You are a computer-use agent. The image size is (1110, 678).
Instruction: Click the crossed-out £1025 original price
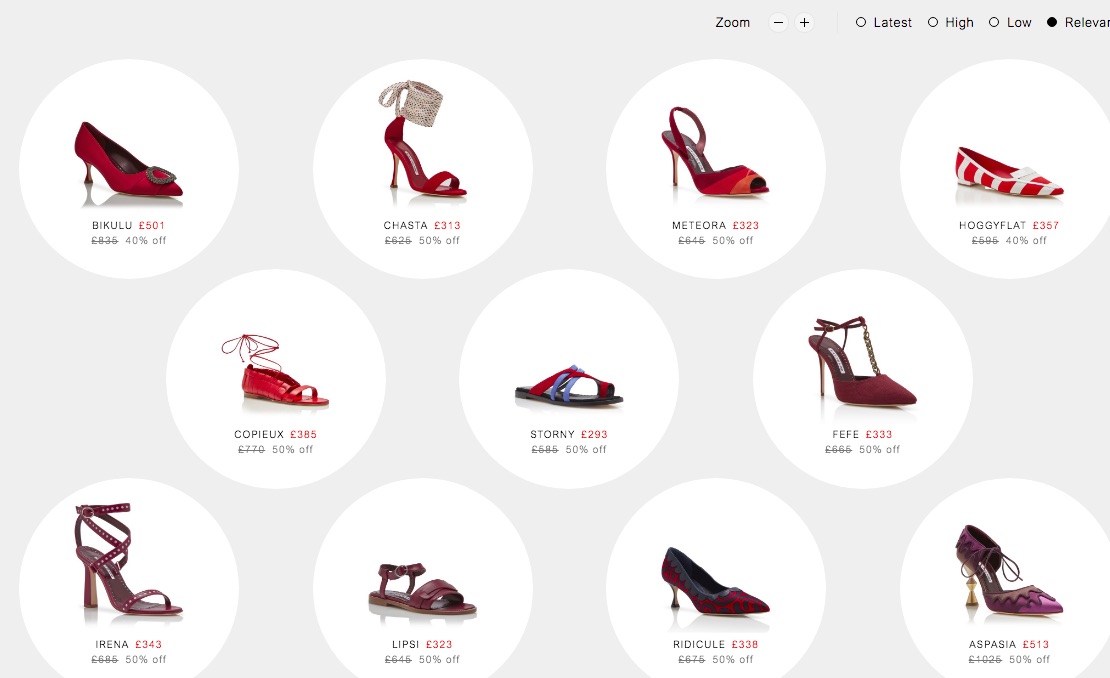coord(985,660)
